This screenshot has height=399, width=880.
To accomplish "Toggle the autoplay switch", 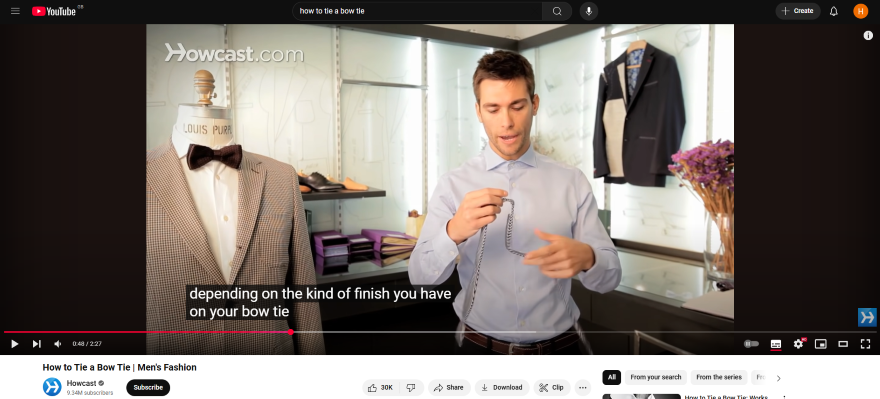I will click(751, 343).
